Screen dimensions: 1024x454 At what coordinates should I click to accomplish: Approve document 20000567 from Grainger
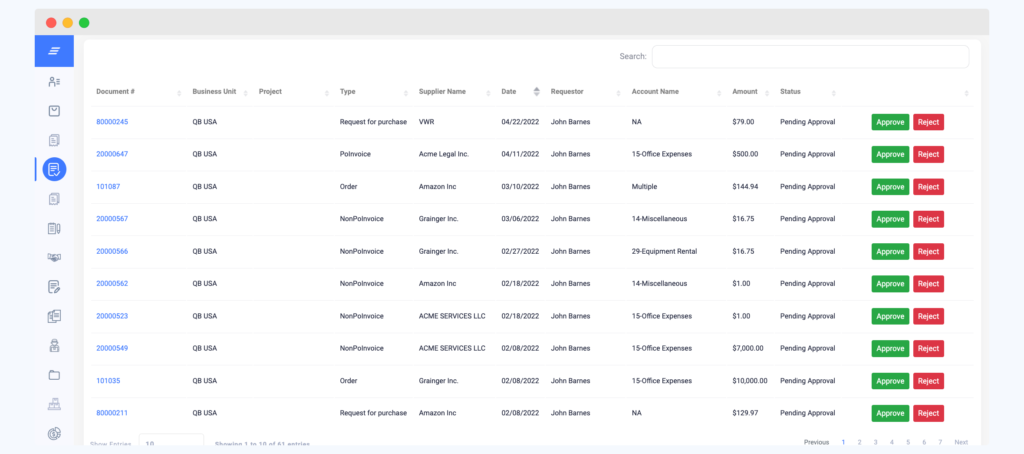(890, 219)
